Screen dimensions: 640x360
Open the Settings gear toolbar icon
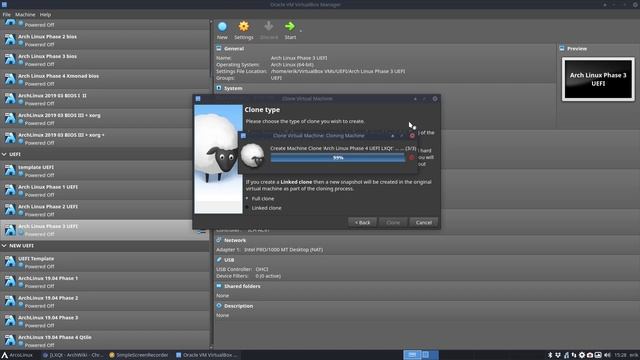(x=244, y=27)
